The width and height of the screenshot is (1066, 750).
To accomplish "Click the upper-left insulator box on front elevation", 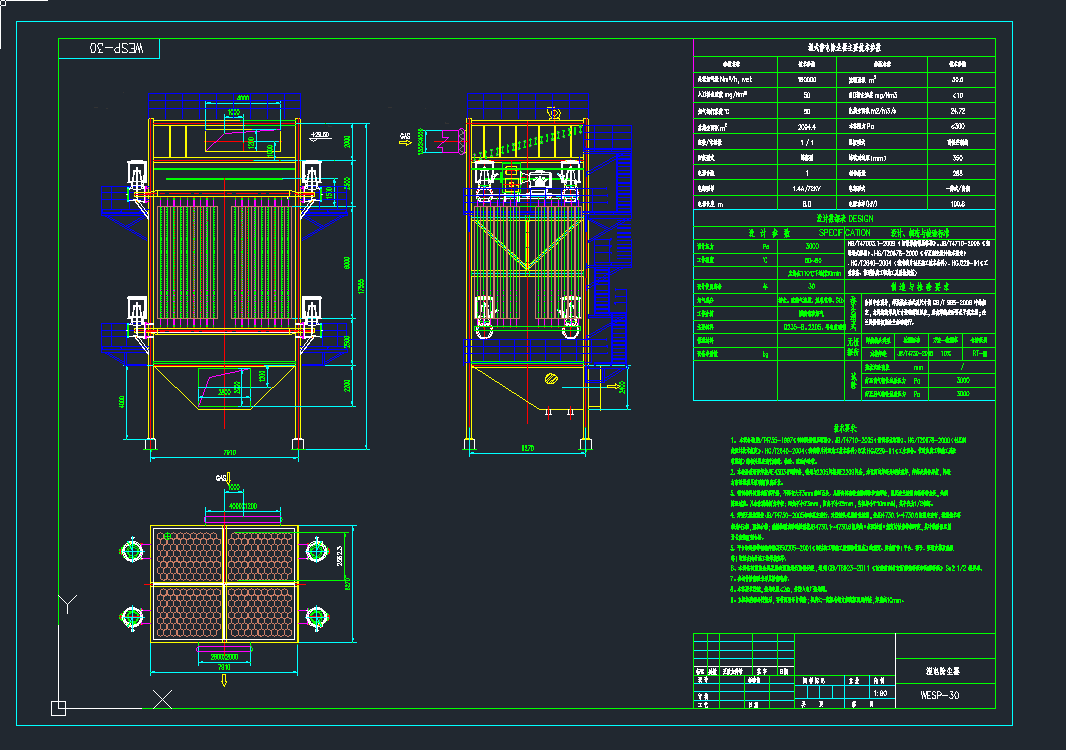I will [135, 177].
